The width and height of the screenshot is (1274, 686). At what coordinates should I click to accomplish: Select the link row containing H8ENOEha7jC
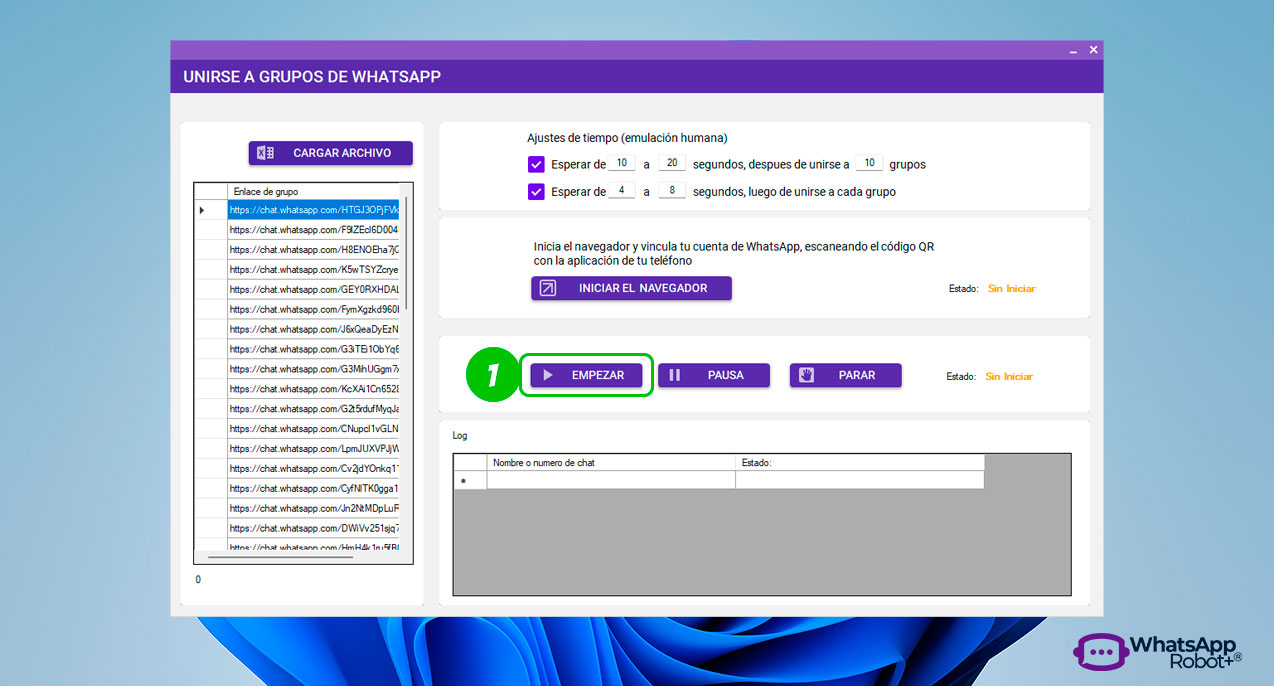point(313,250)
